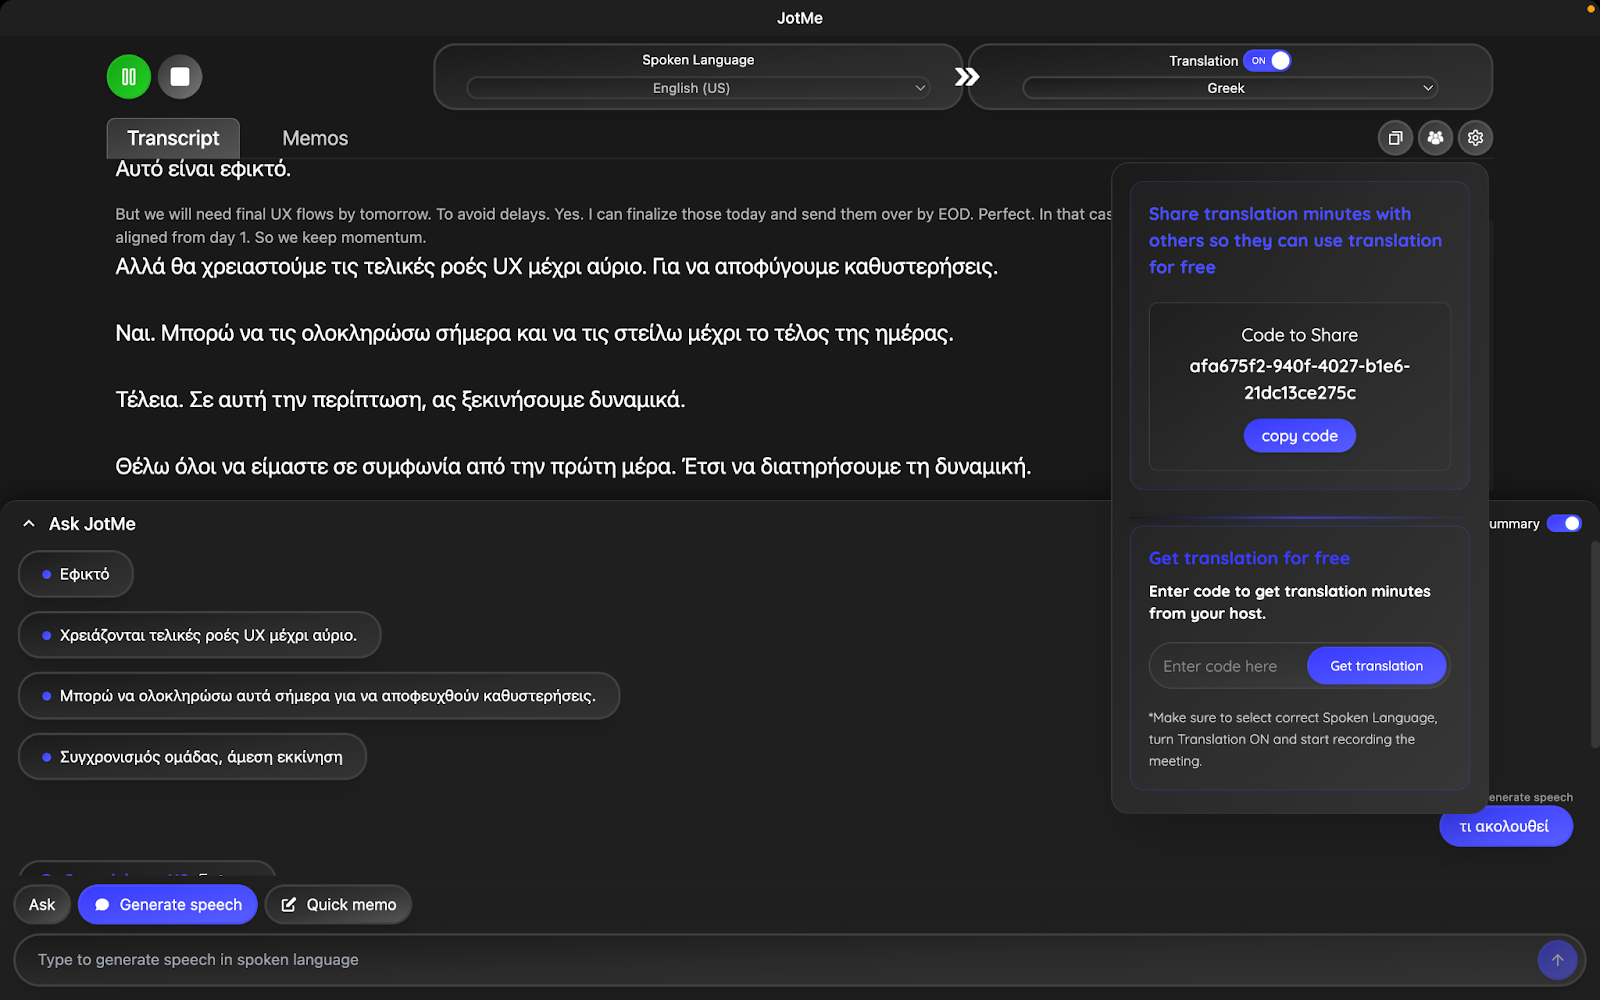Toggle Translation ON switch off

point(1268,61)
